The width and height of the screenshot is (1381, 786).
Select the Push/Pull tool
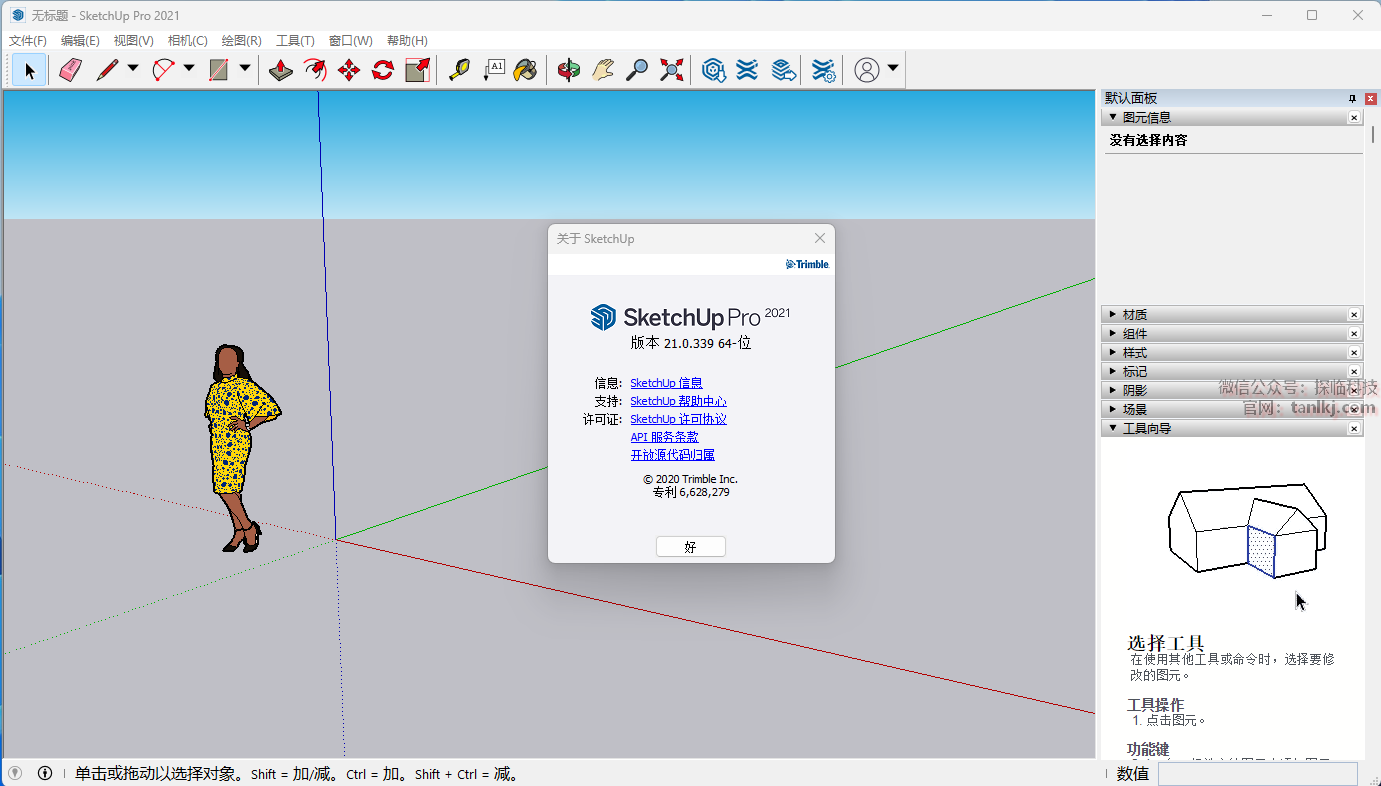[281, 70]
